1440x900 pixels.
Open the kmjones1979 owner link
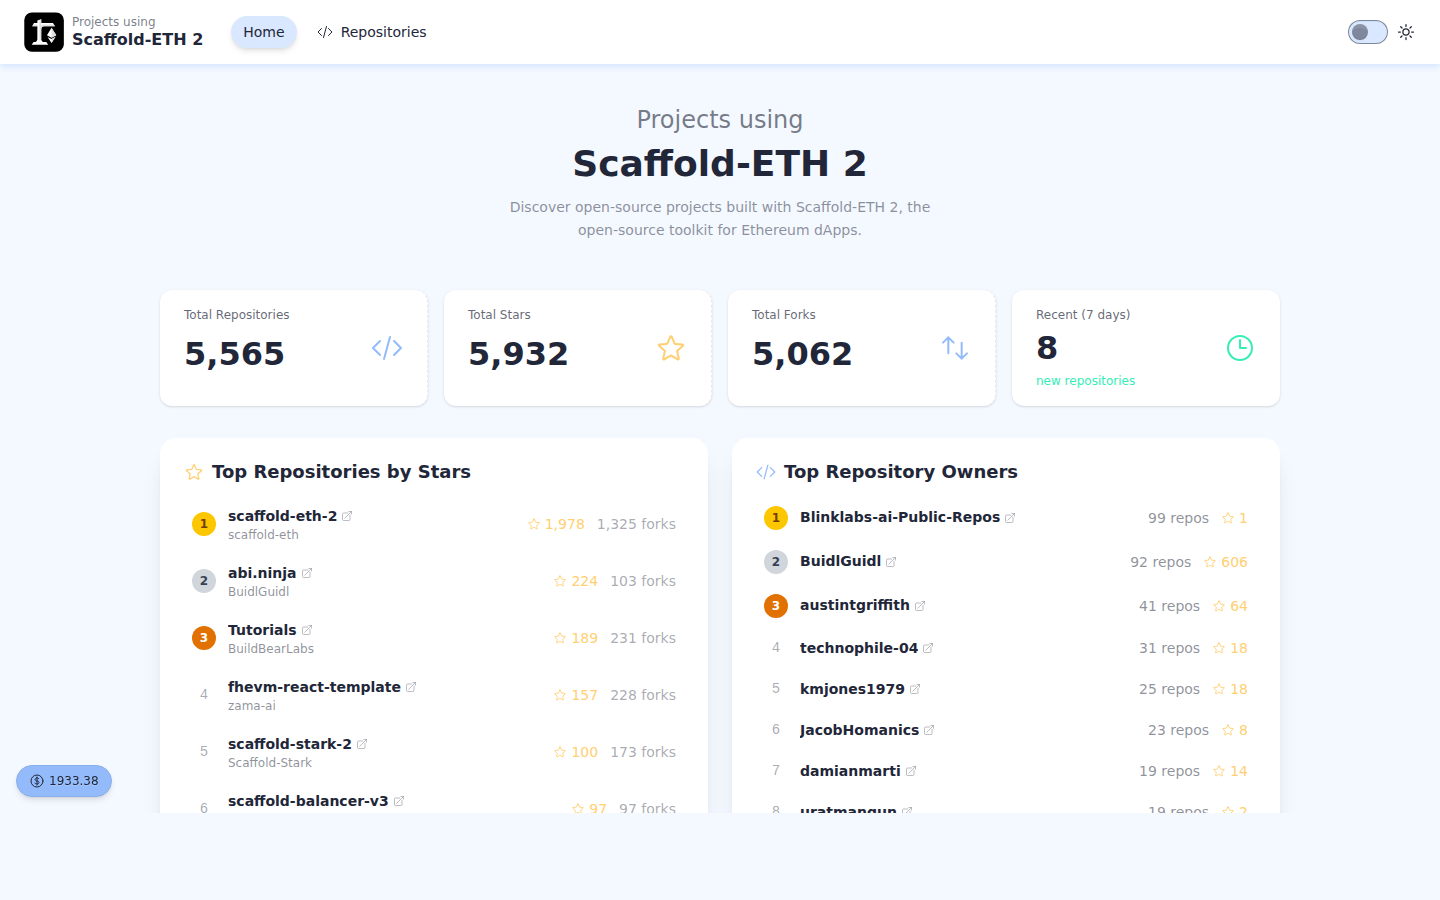click(852, 689)
